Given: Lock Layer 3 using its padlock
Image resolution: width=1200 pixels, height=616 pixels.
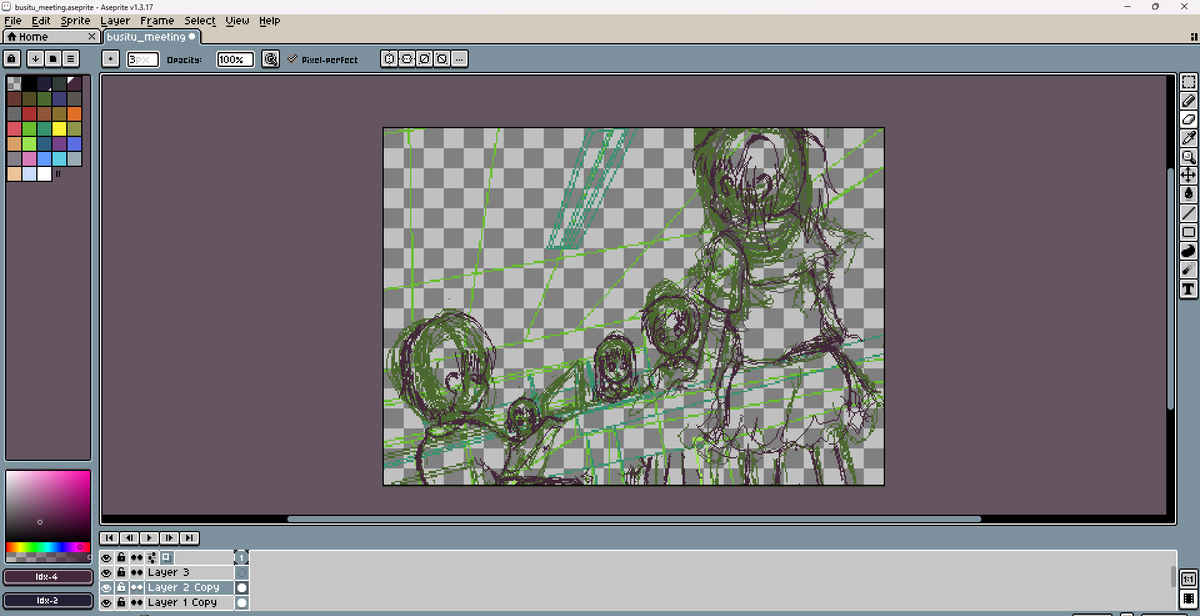Looking at the screenshot, I should [x=121, y=573].
